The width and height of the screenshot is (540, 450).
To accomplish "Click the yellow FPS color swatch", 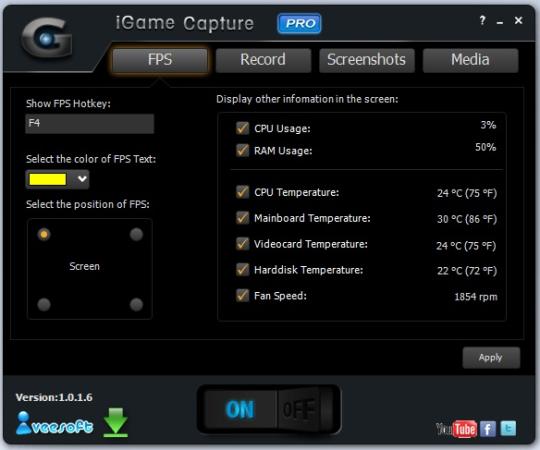I will [x=48, y=179].
